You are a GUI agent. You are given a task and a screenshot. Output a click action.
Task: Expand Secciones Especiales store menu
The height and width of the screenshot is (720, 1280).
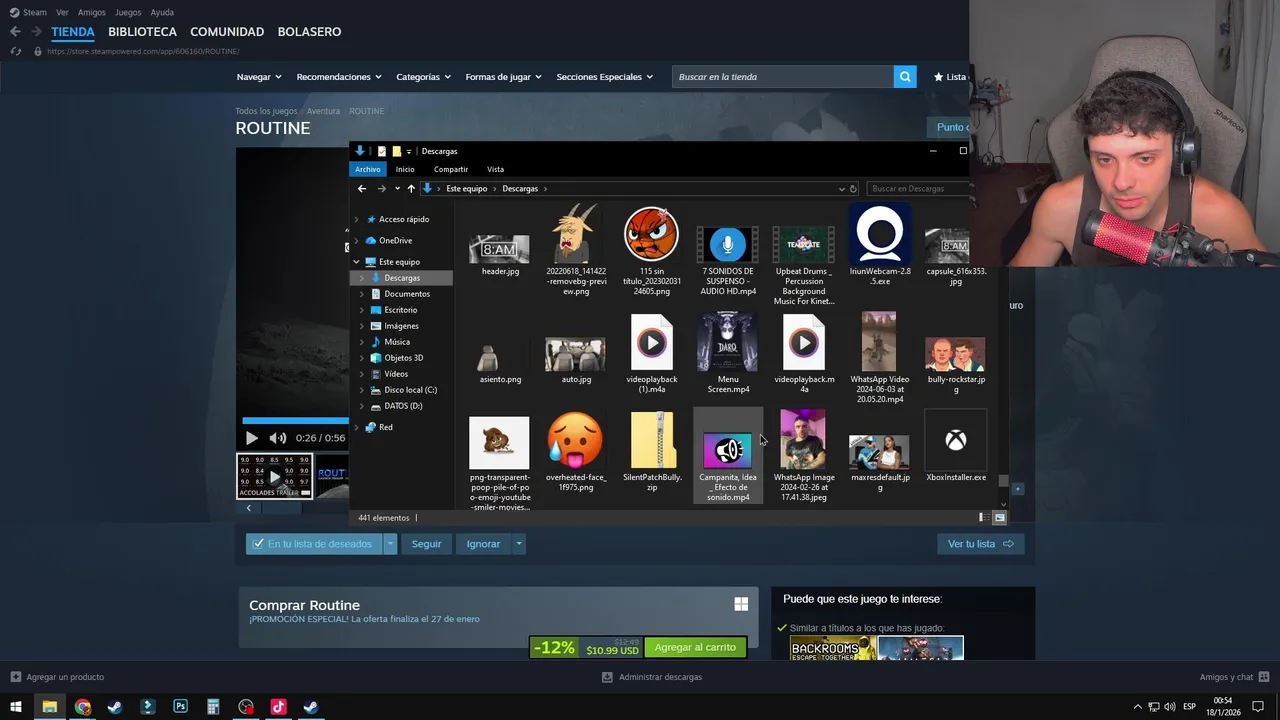tap(604, 77)
